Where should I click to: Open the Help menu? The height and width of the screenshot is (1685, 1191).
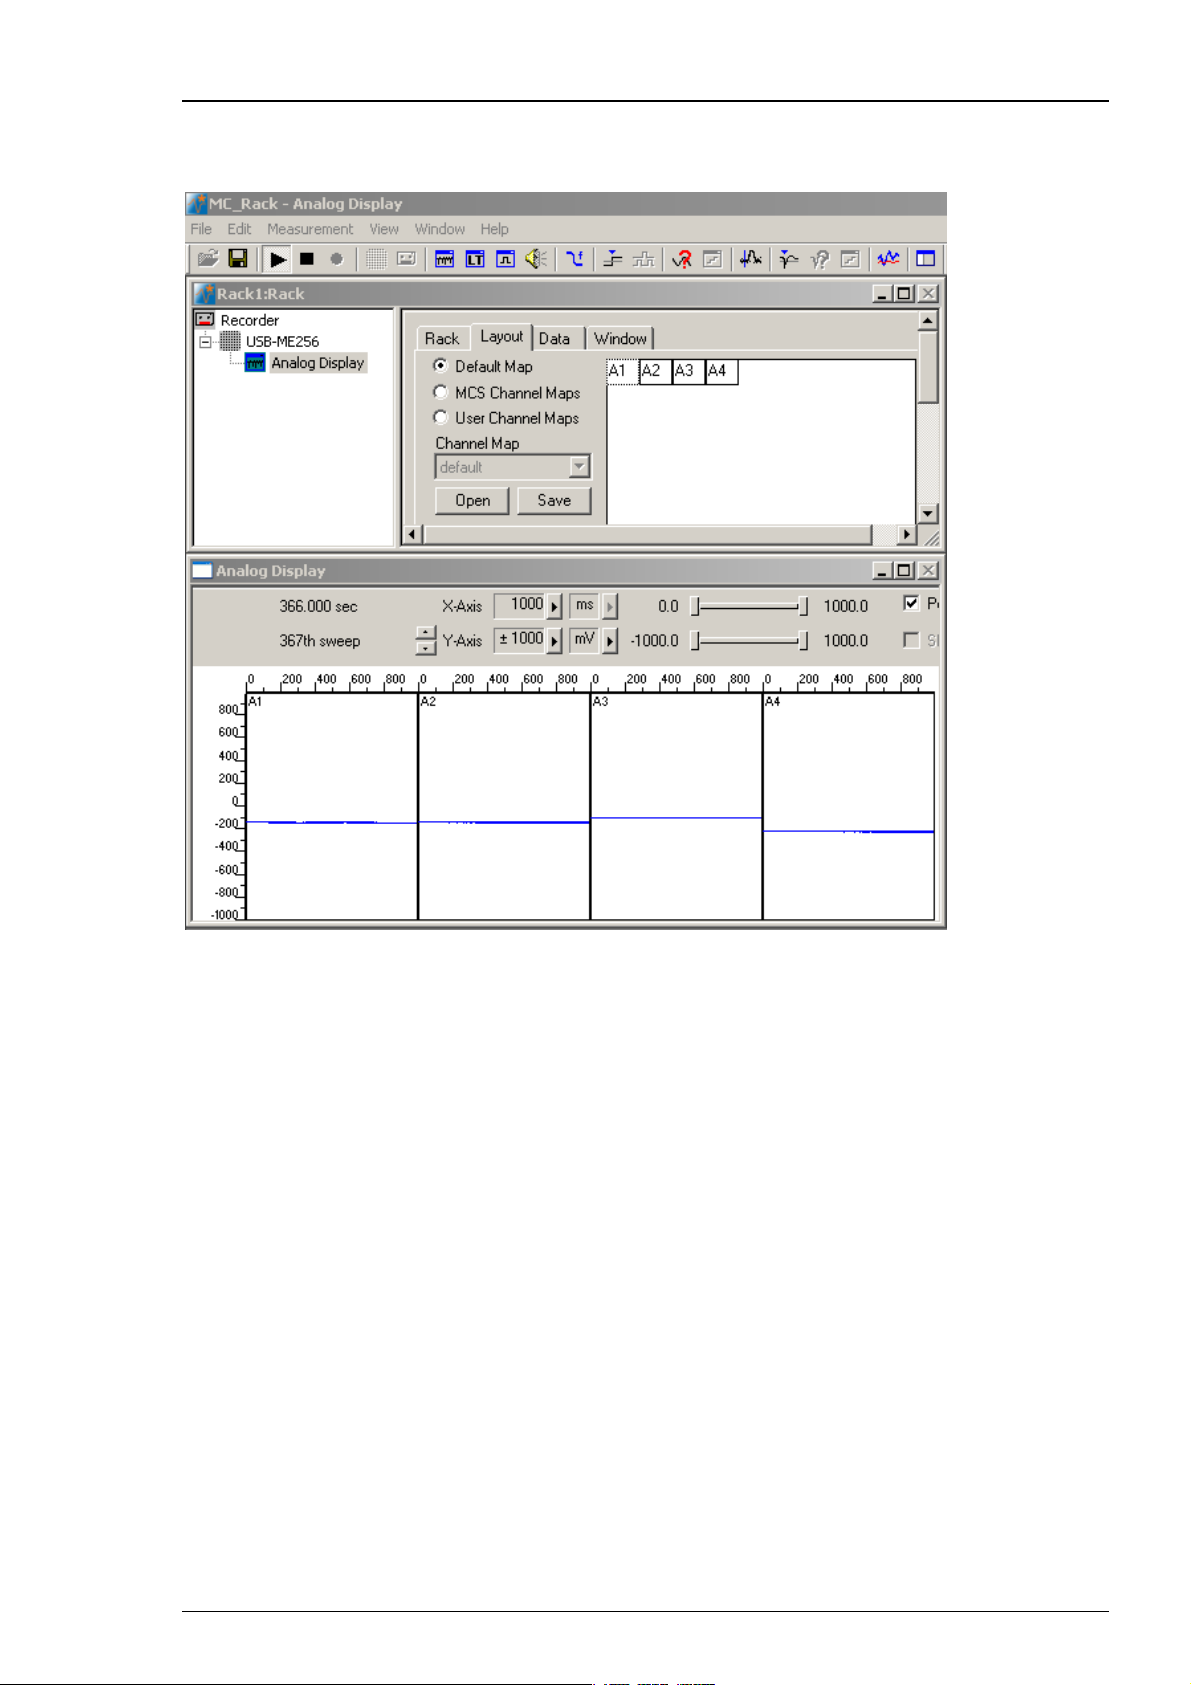click(494, 229)
